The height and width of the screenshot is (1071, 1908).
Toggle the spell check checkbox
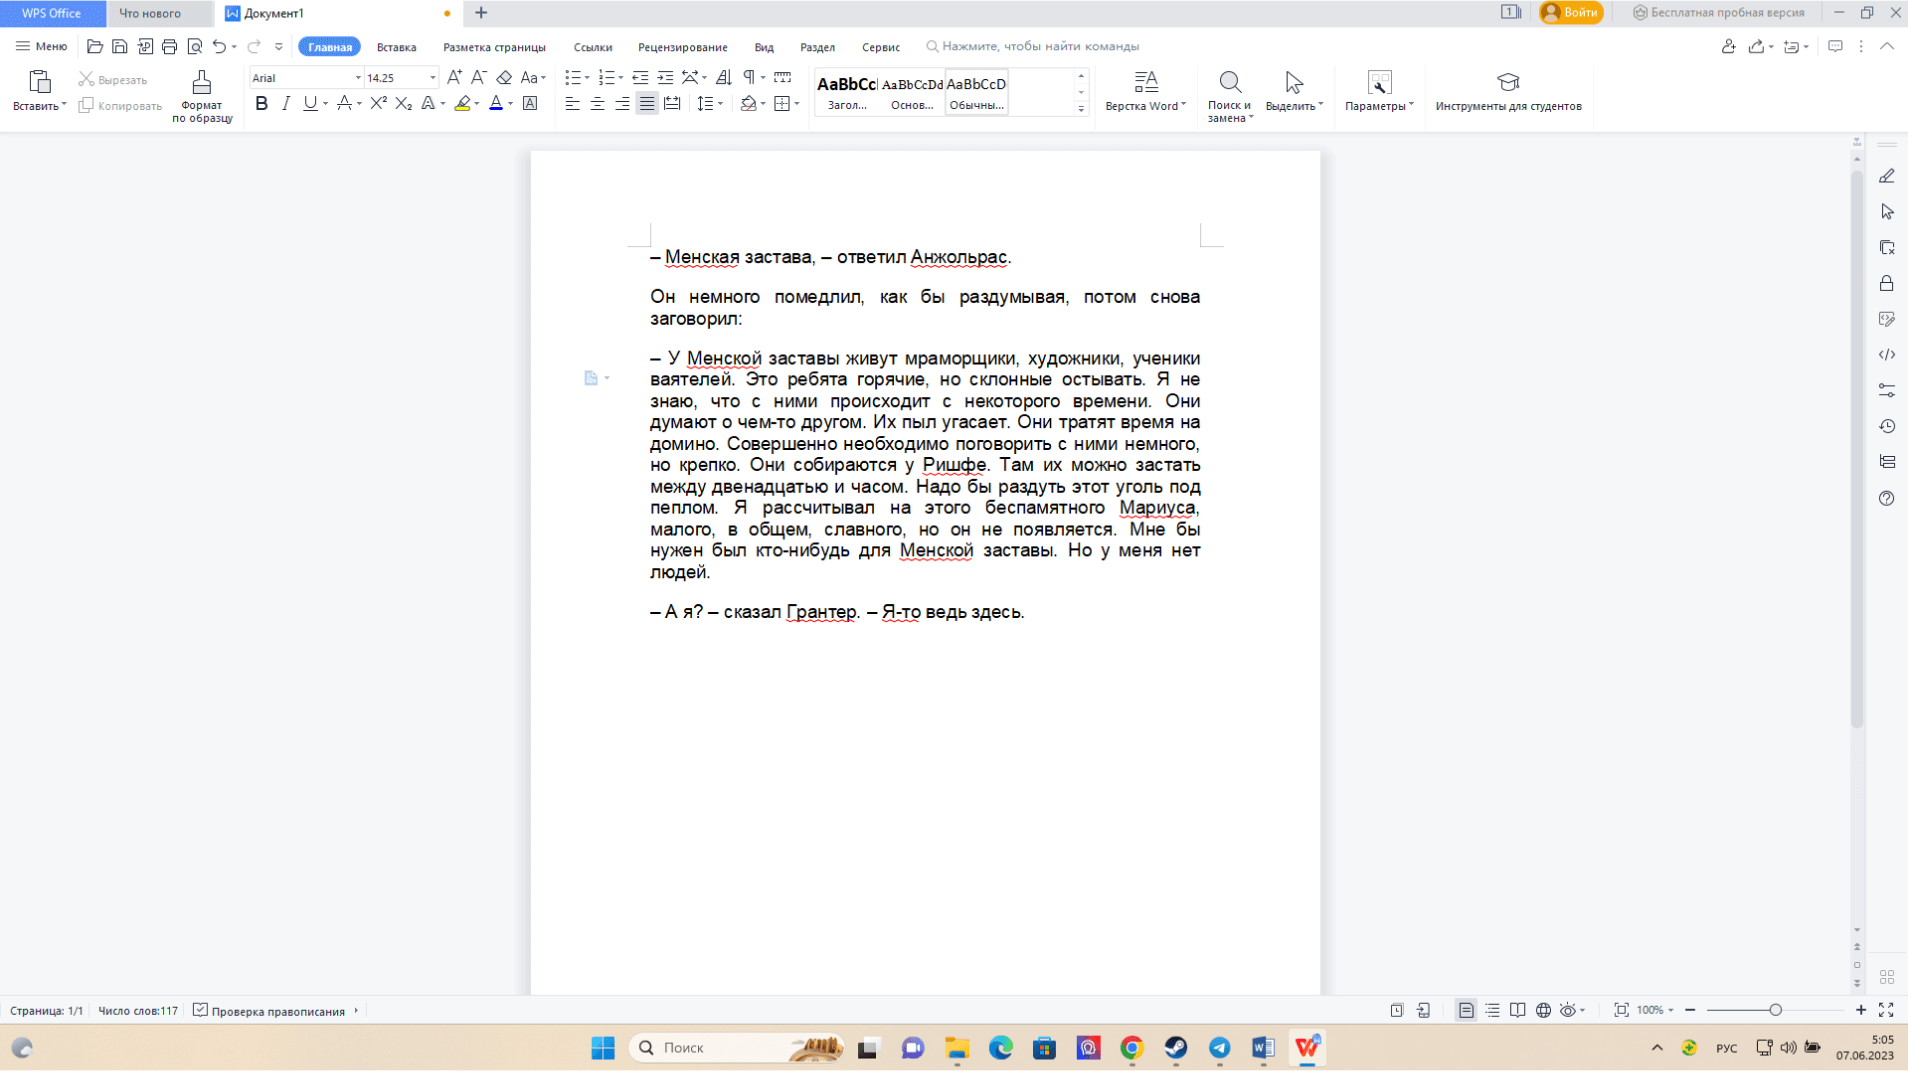coord(200,1010)
